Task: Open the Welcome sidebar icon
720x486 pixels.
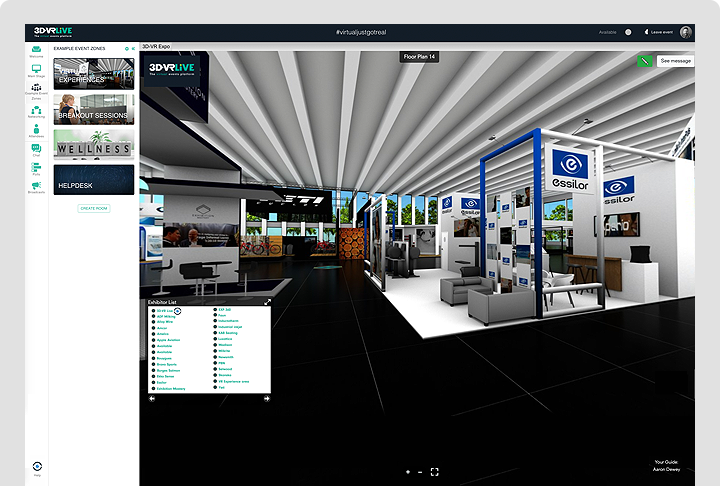Action: (37, 50)
